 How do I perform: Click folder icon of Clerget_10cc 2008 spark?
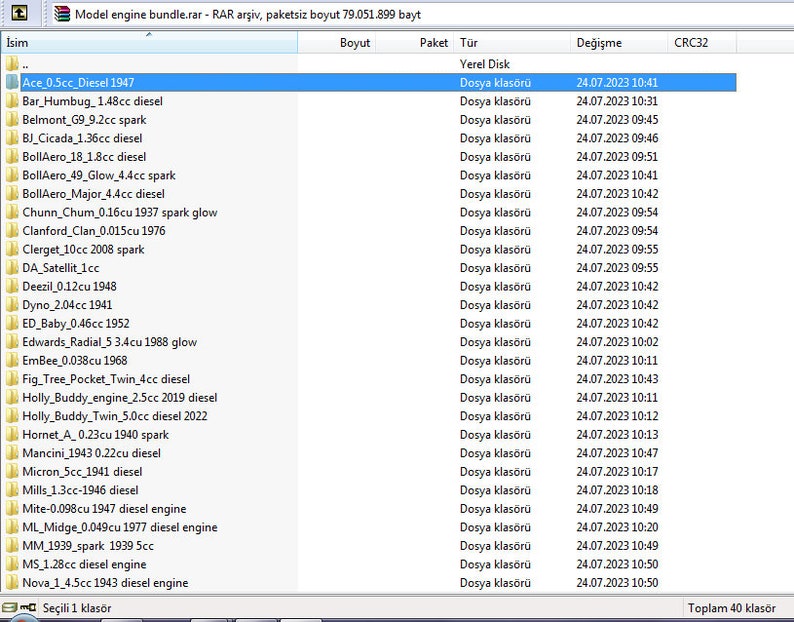tap(12, 249)
